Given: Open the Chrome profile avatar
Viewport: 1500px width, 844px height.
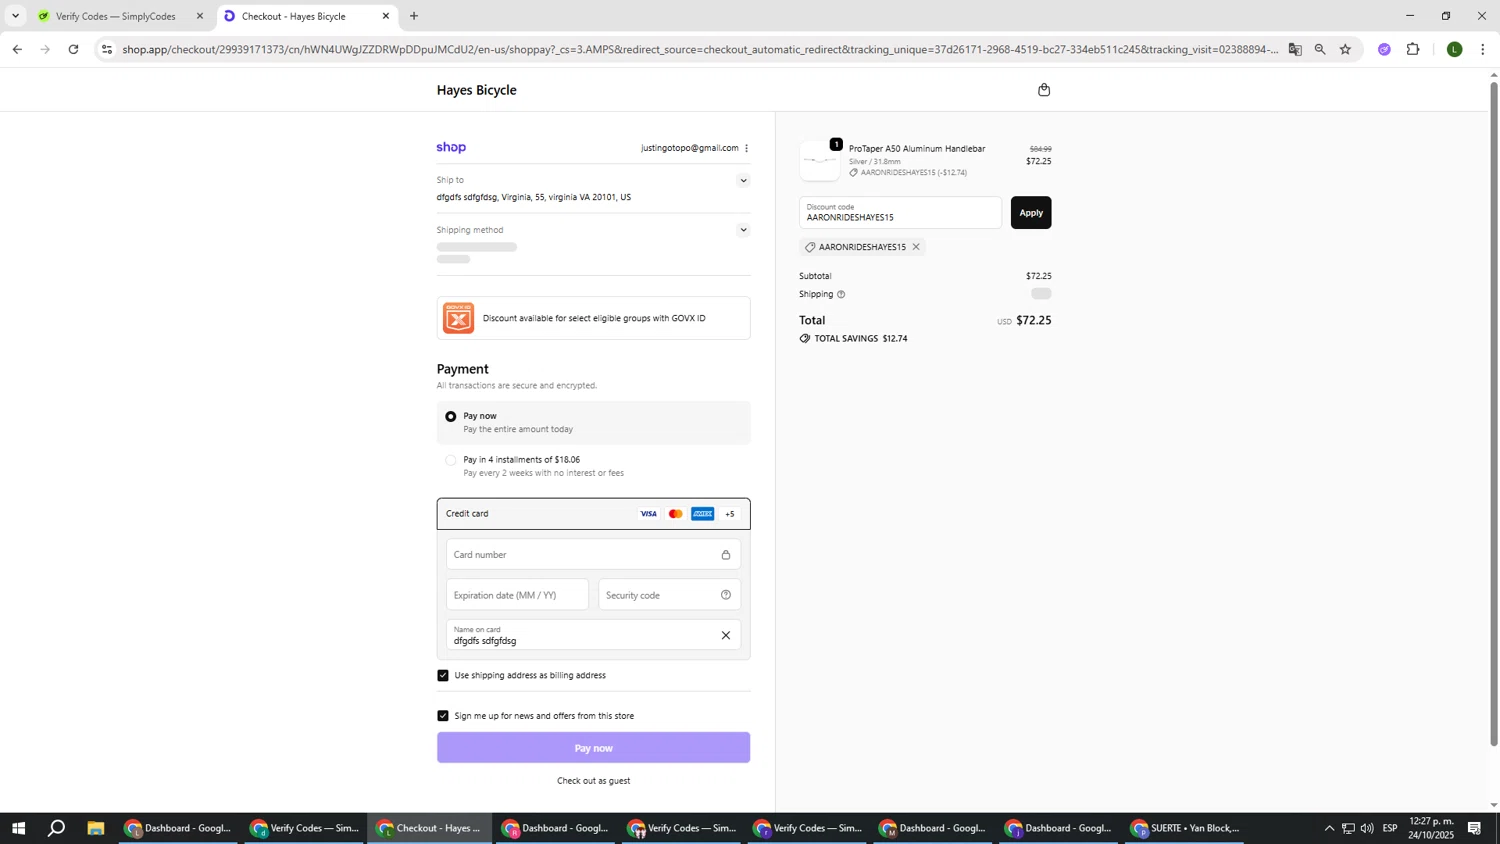Looking at the screenshot, I should click(1455, 49).
